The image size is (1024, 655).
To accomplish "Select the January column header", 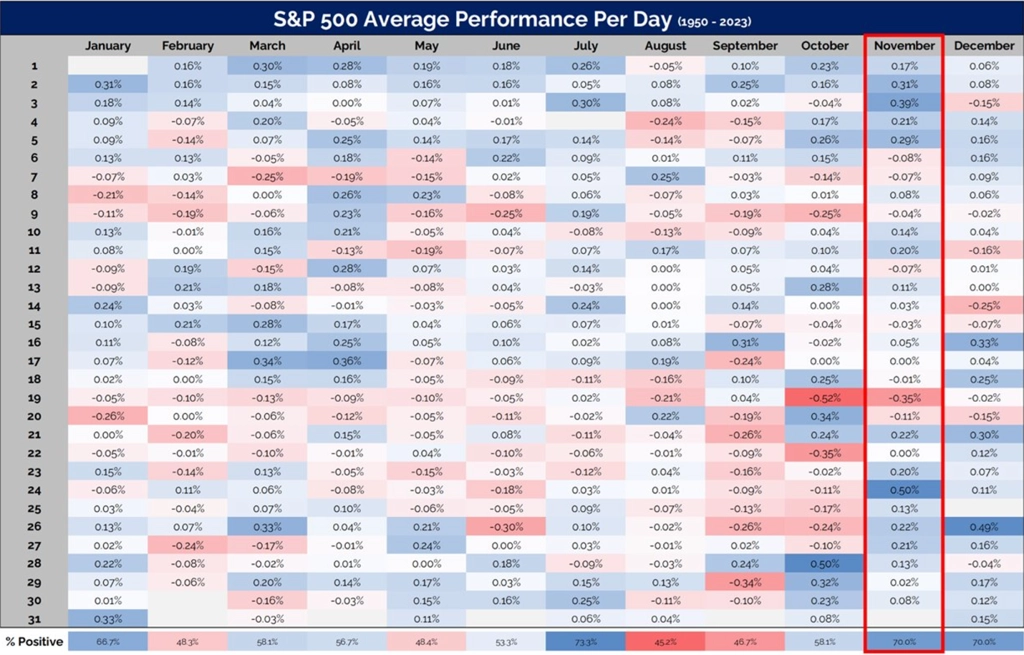I will pyautogui.click(x=108, y=46).
